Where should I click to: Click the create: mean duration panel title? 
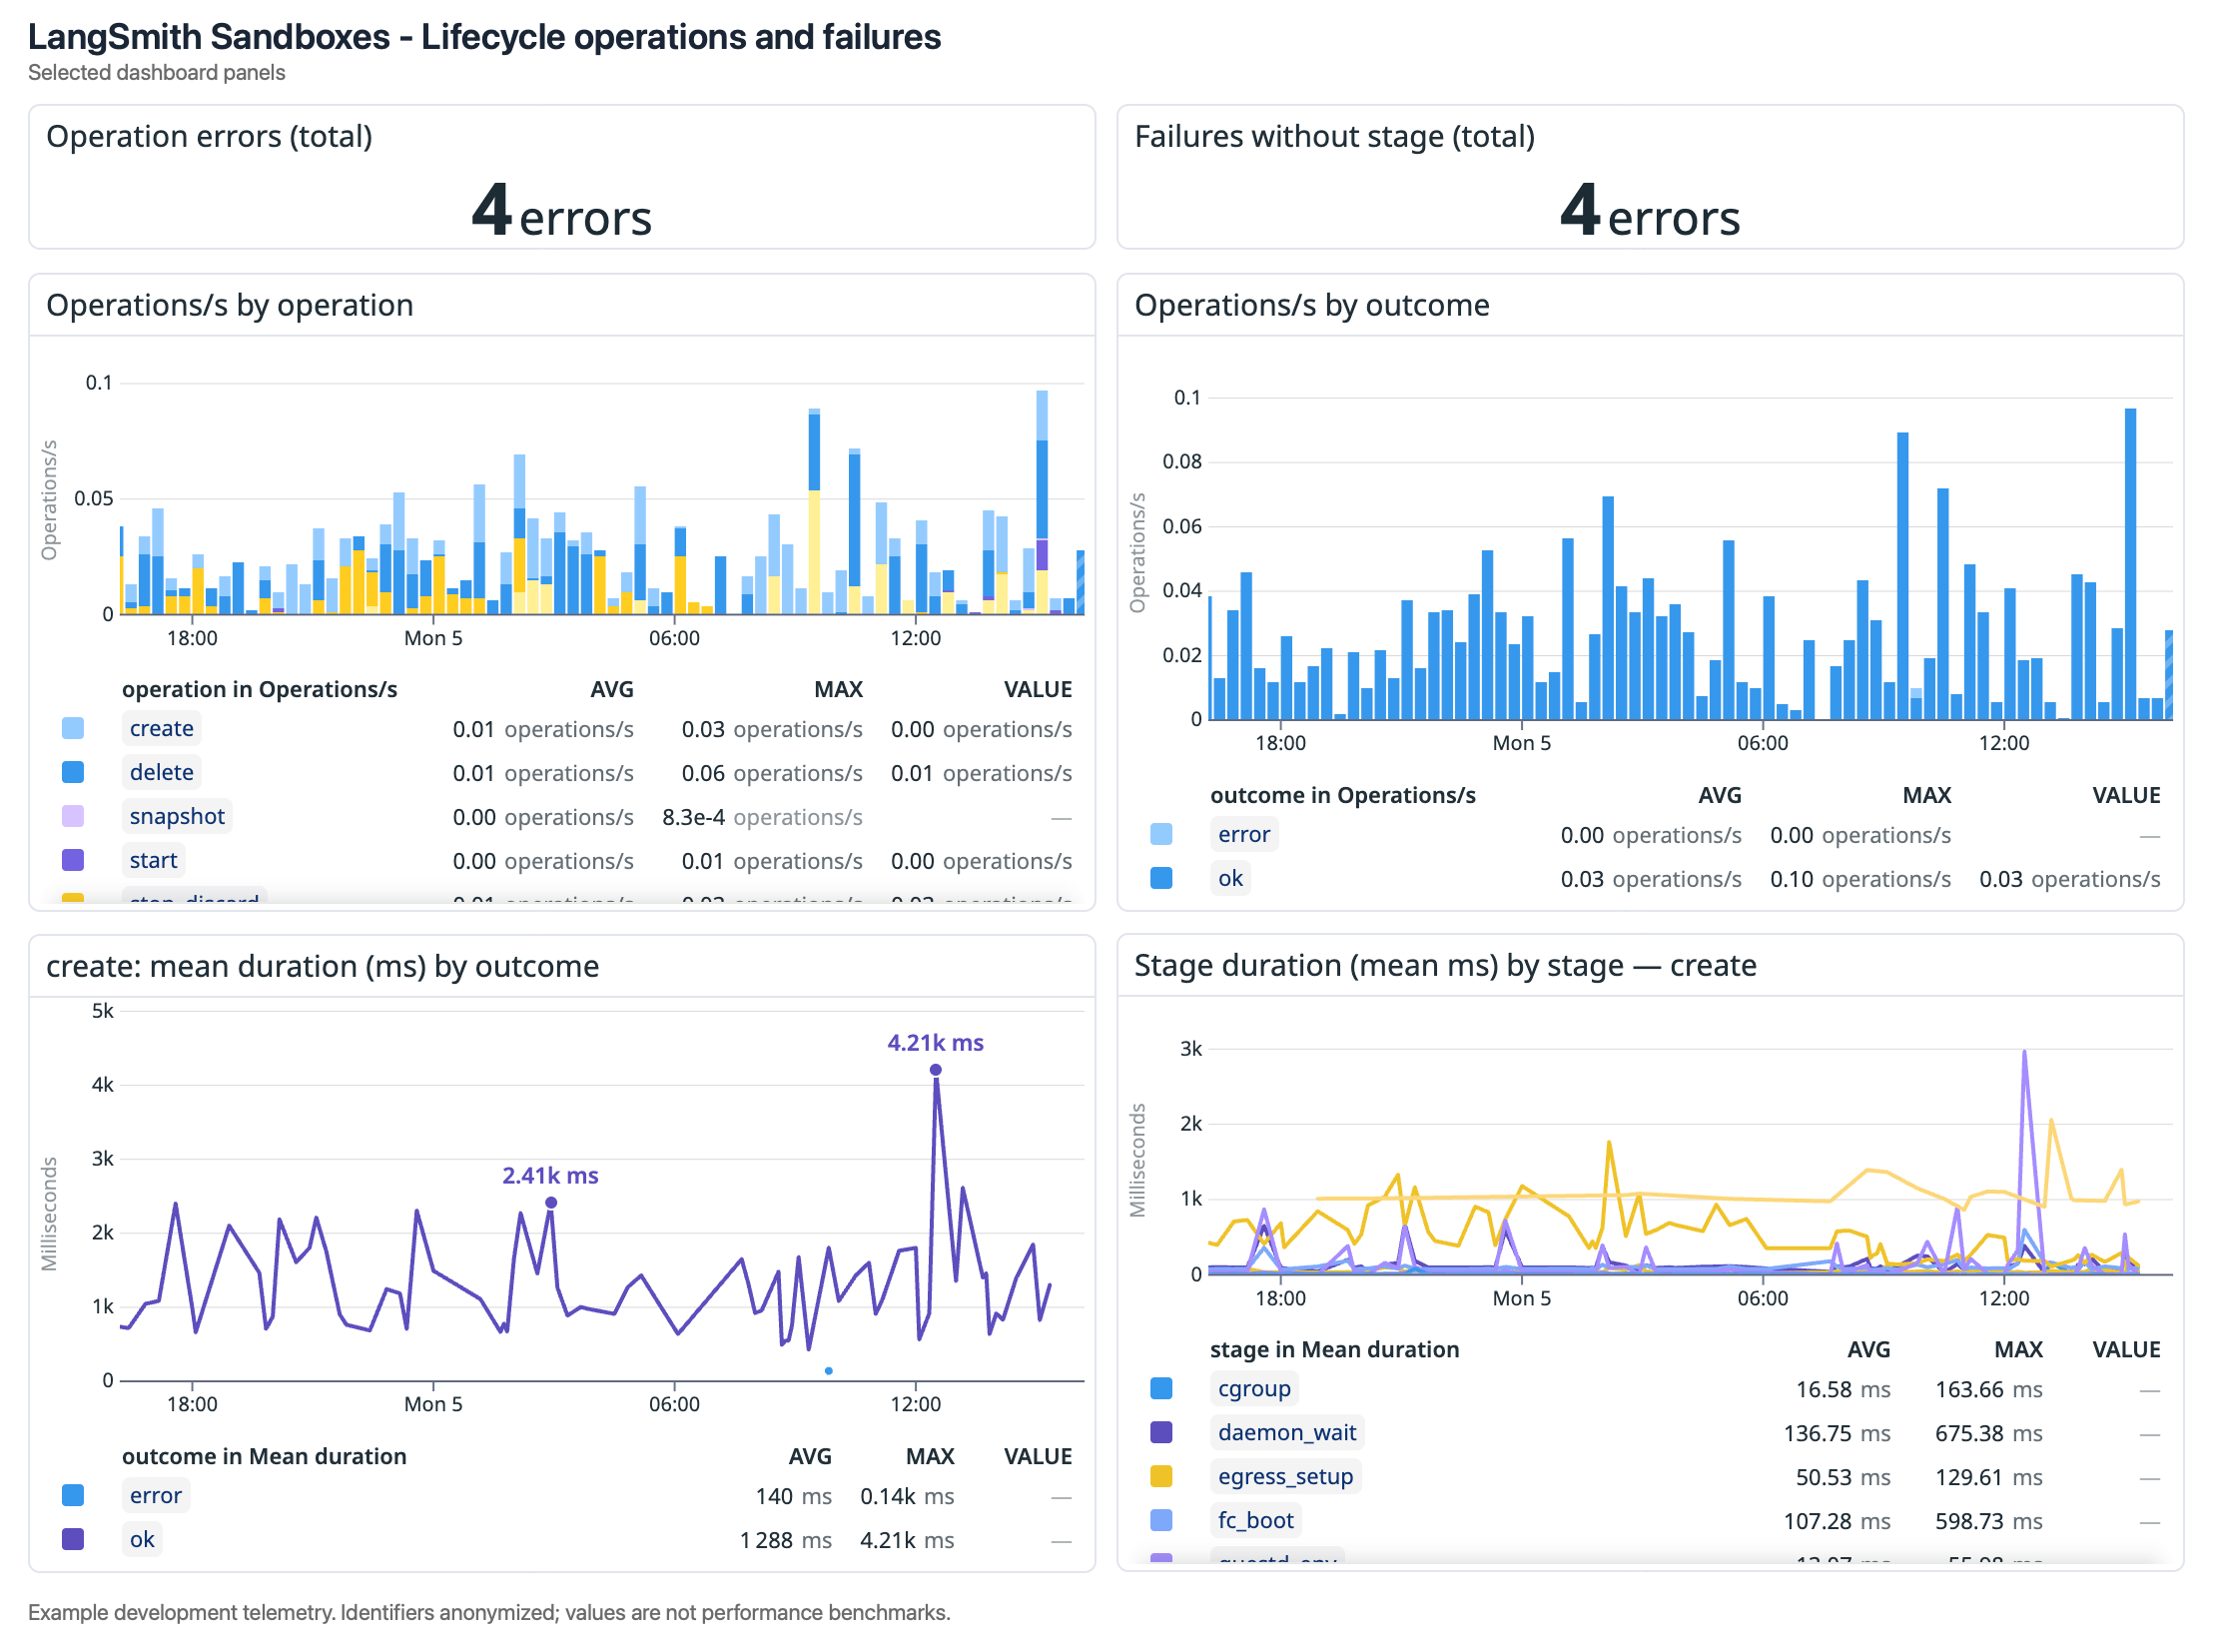point(323,966)
